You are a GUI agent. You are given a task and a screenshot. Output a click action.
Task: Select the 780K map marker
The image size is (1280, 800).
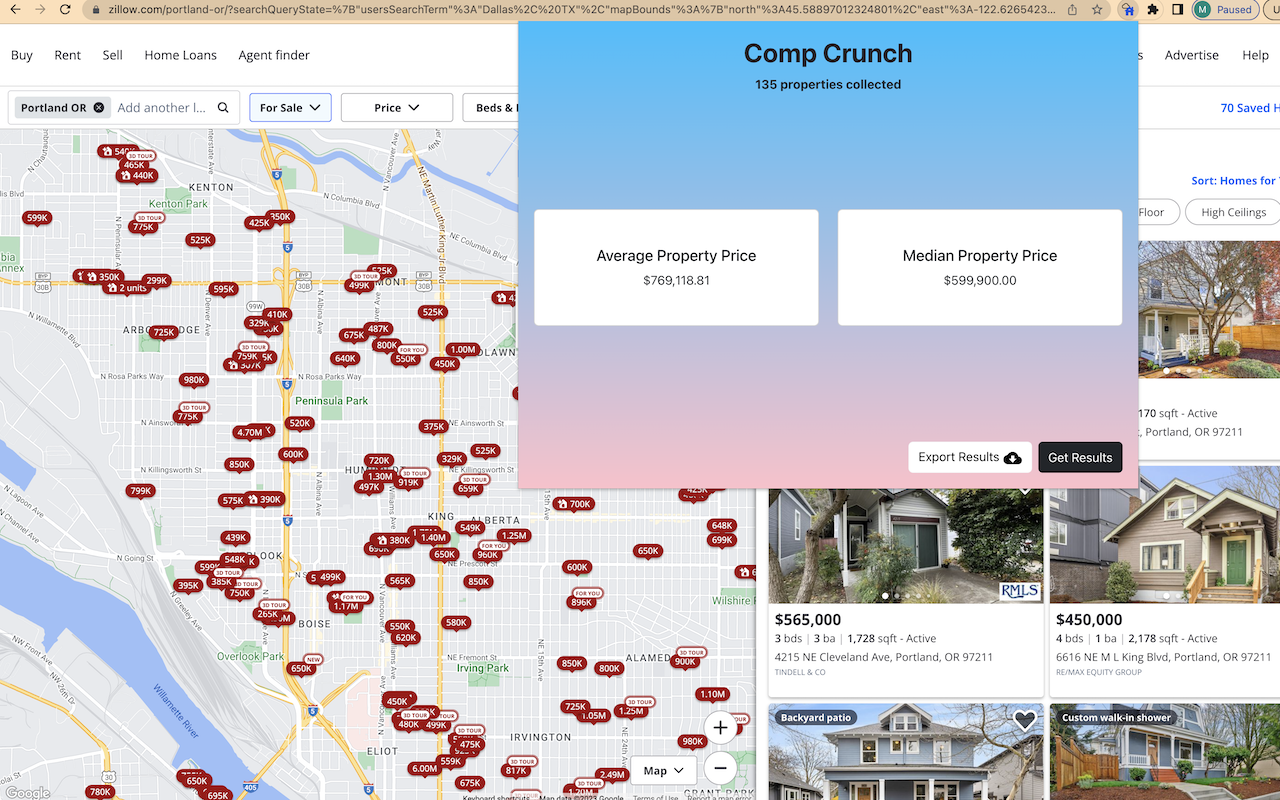pos(100,792)
